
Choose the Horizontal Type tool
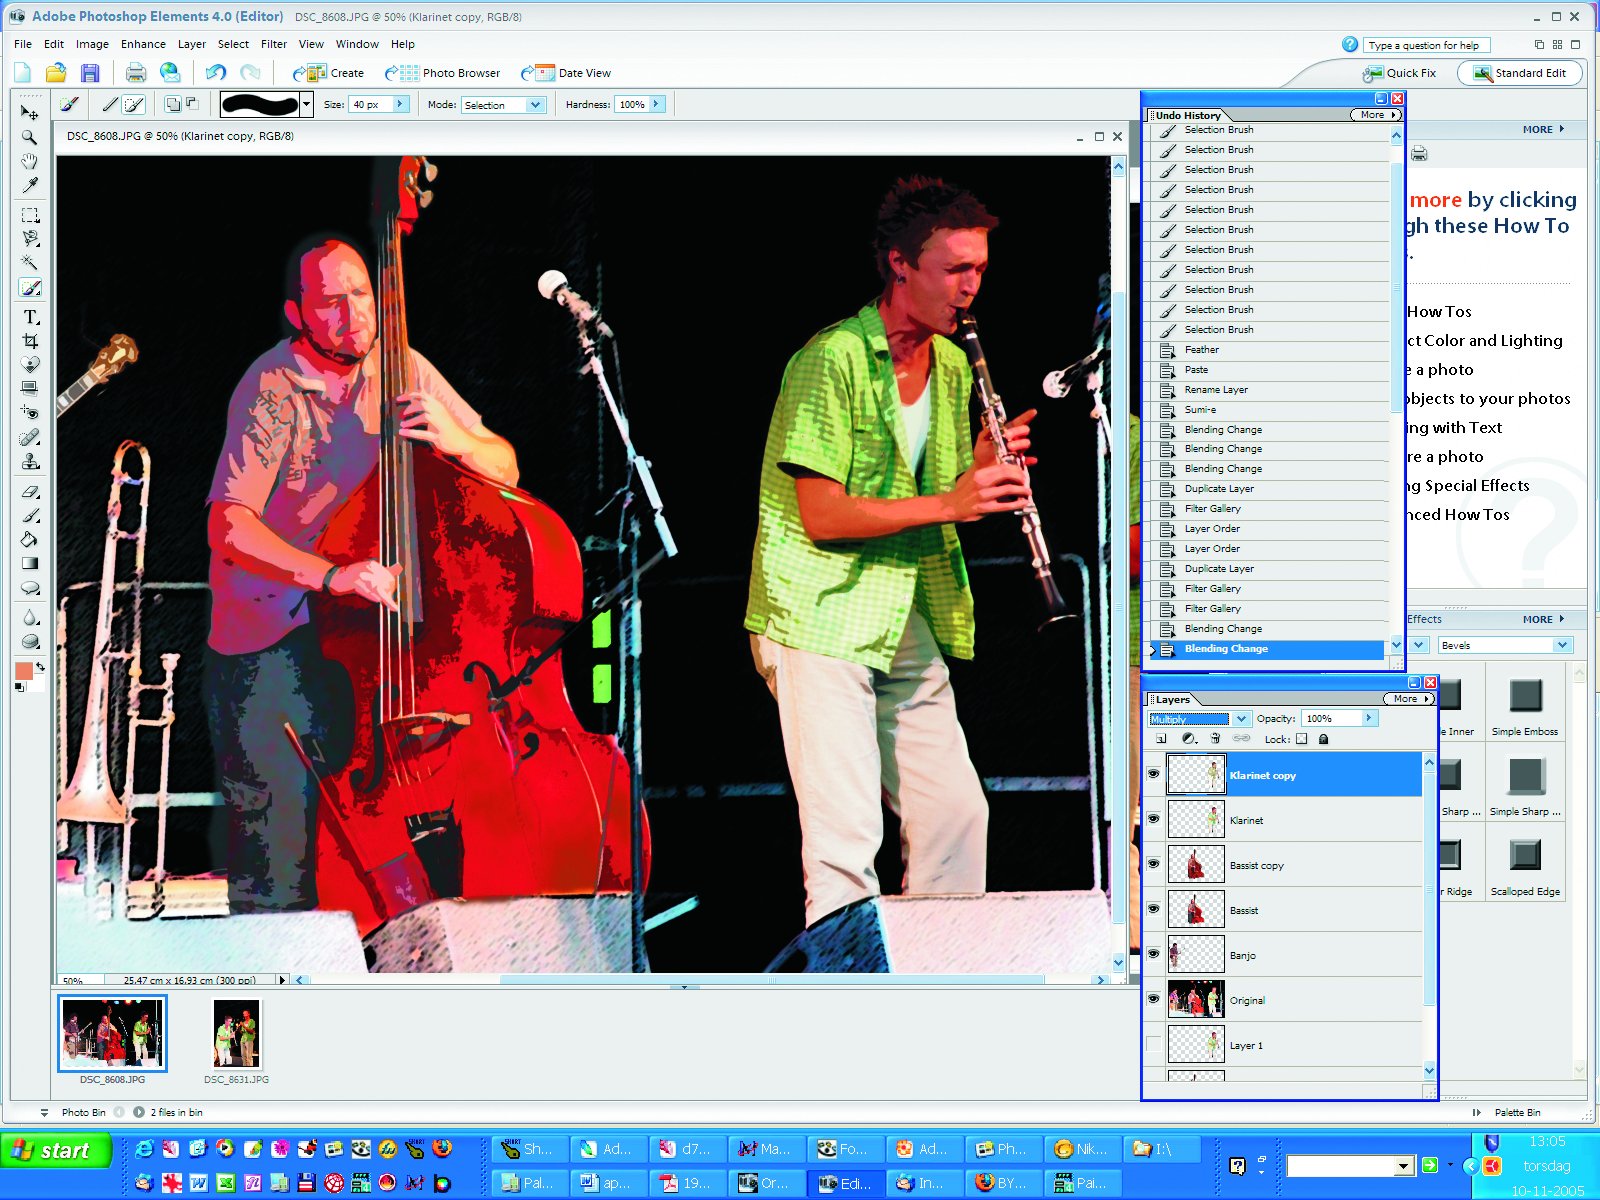coord(30,317)
